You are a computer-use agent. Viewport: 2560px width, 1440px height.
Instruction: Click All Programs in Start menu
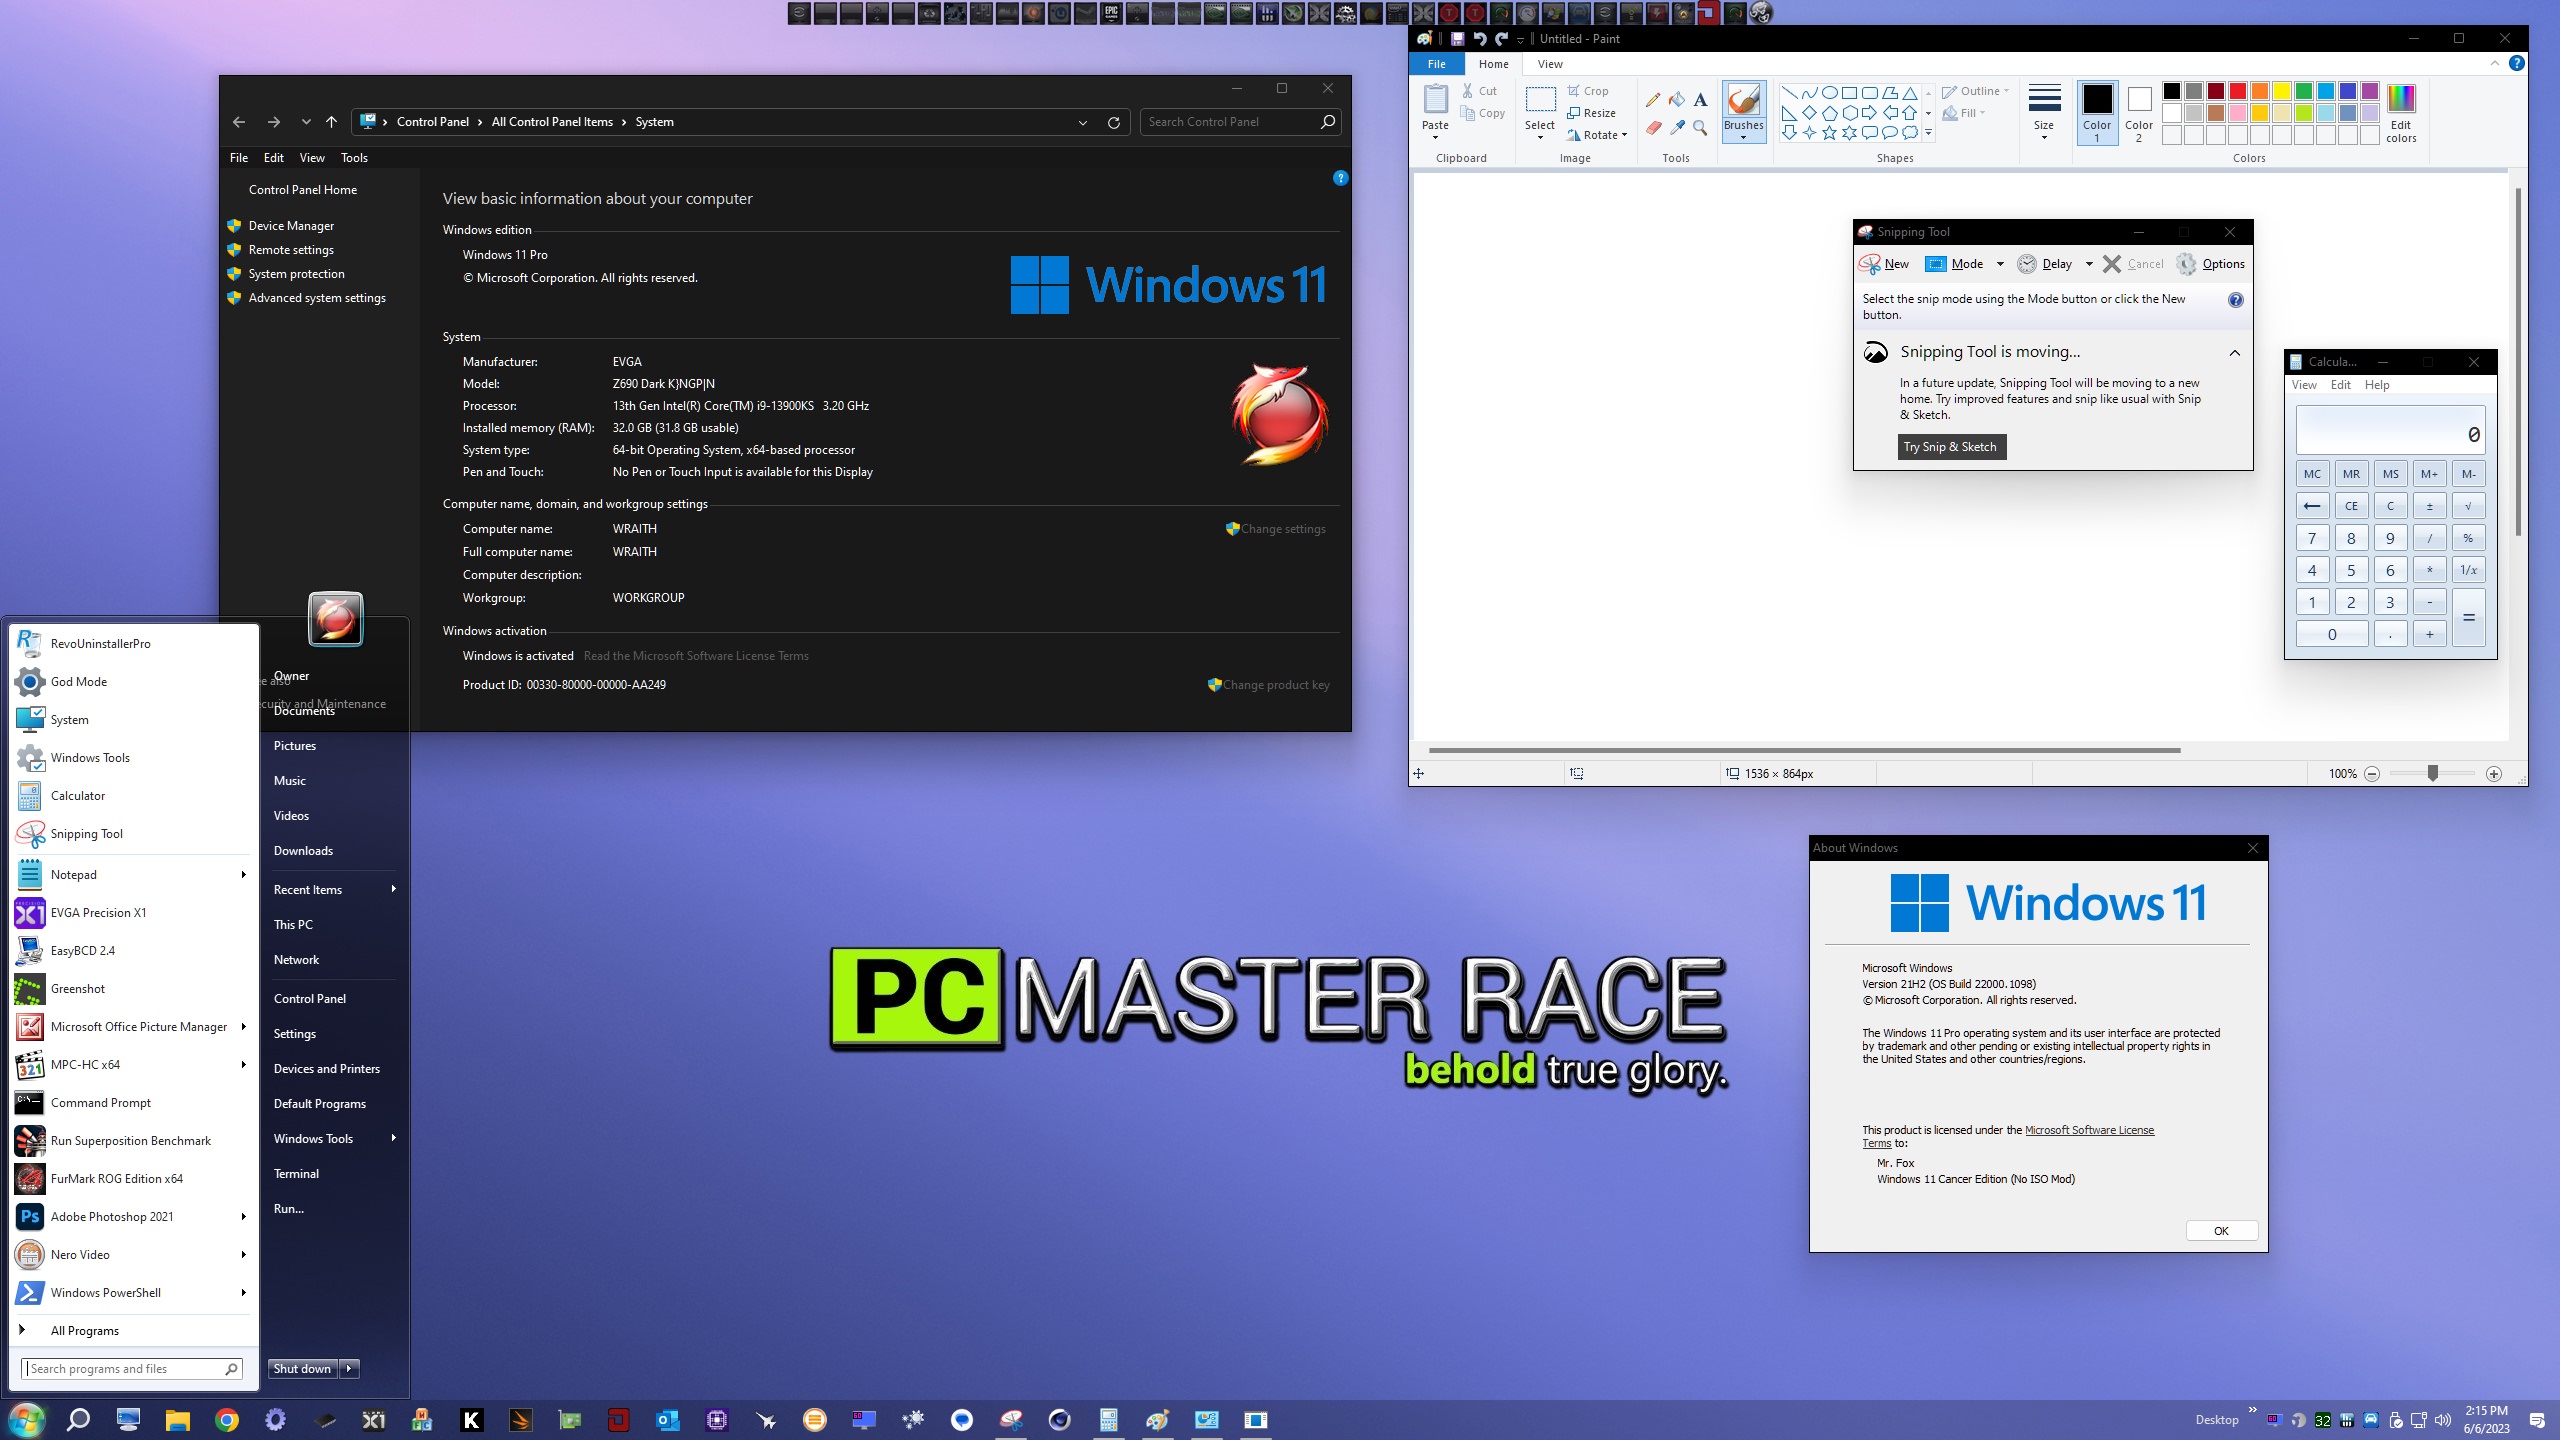[135, 1331]
